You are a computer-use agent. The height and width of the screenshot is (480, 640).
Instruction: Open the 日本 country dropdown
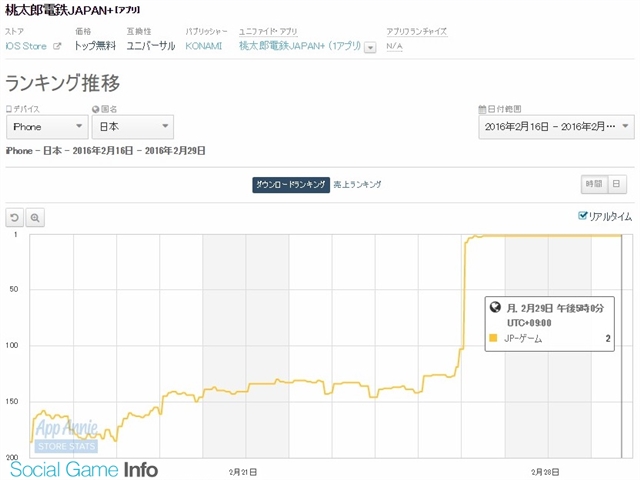[x=133, y=127]
